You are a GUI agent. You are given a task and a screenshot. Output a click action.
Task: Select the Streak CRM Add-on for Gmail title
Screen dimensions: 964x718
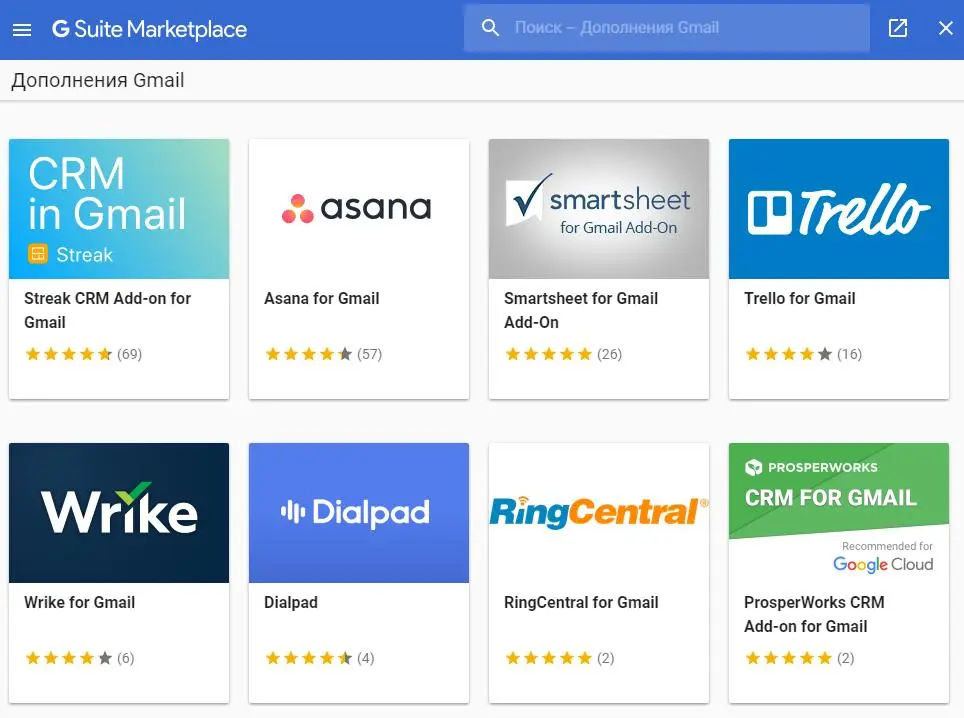coord(108,310)
